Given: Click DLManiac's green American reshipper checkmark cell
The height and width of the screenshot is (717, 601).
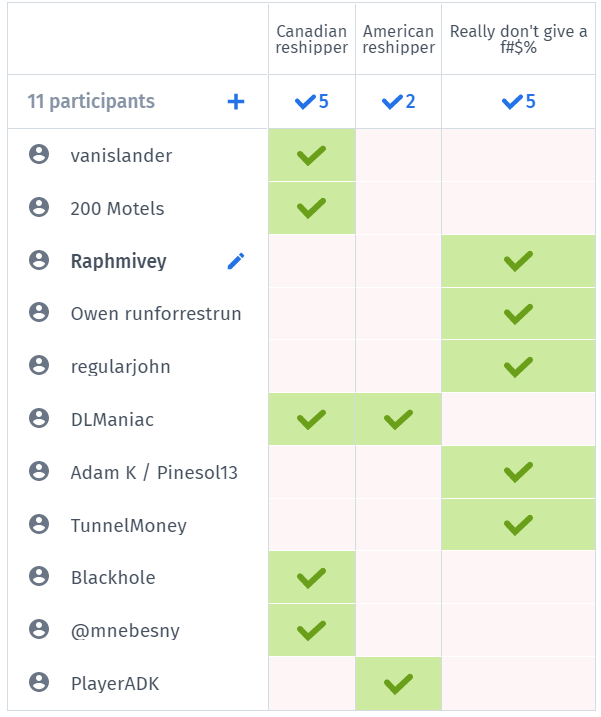Looking at the screenshot, I should 398,419.
